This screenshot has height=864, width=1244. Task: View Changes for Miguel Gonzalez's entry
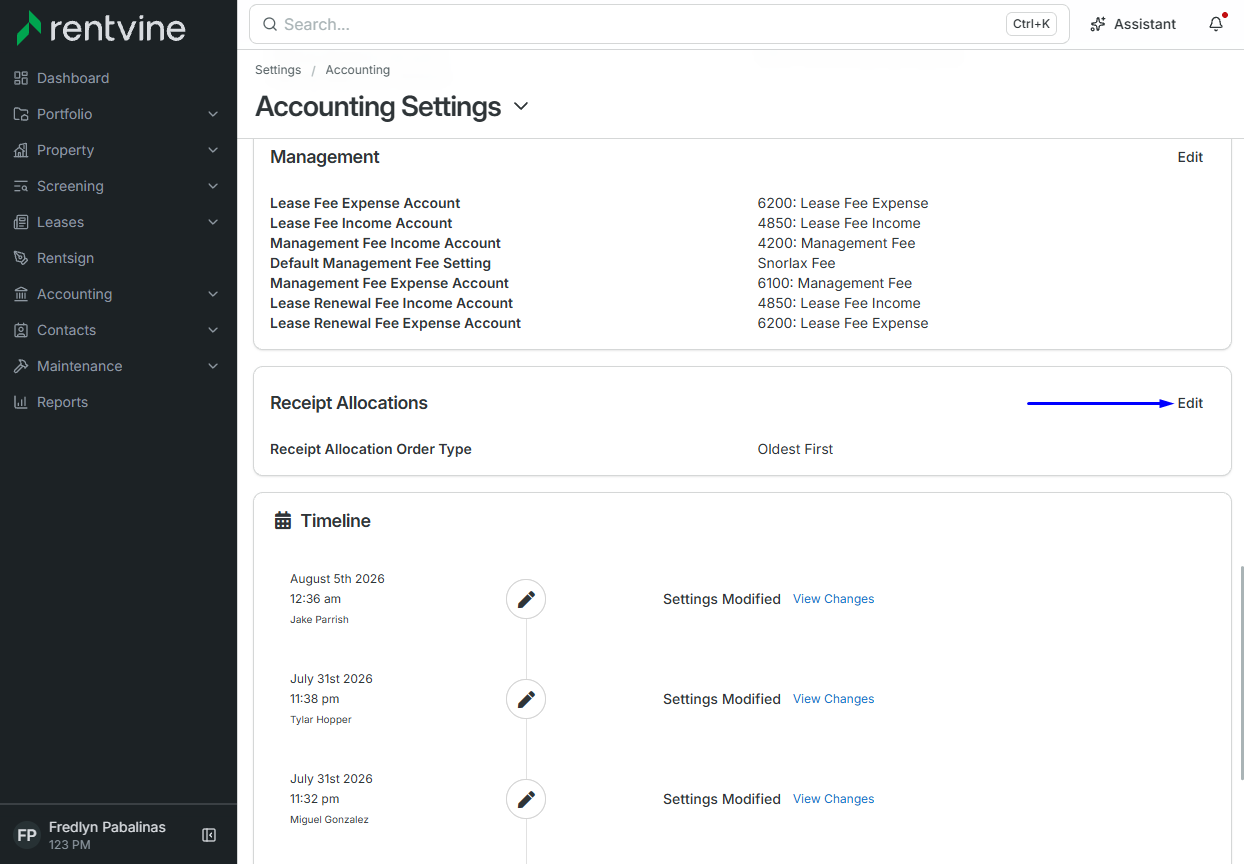[x=833, y=799]
